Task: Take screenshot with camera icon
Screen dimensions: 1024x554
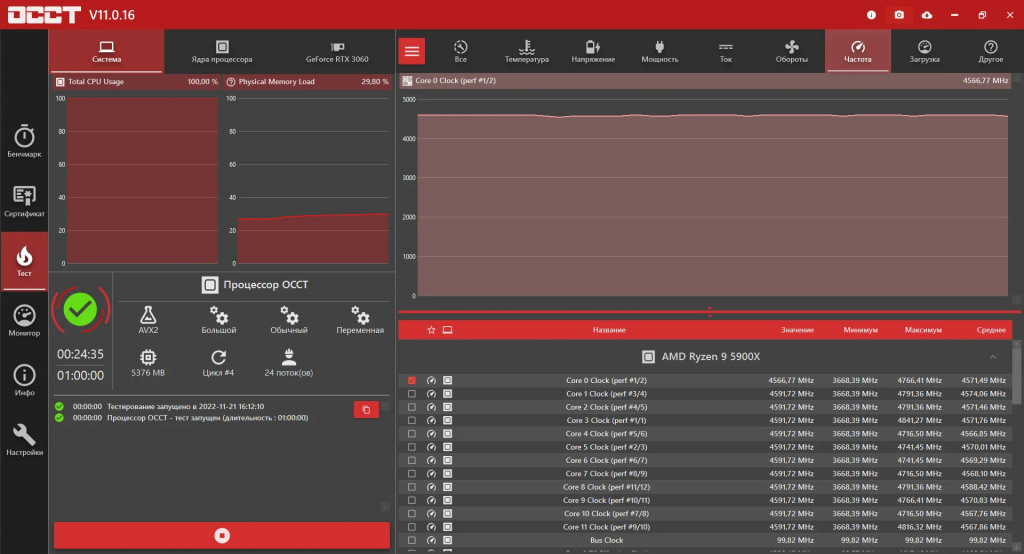Action: (899, 14)
